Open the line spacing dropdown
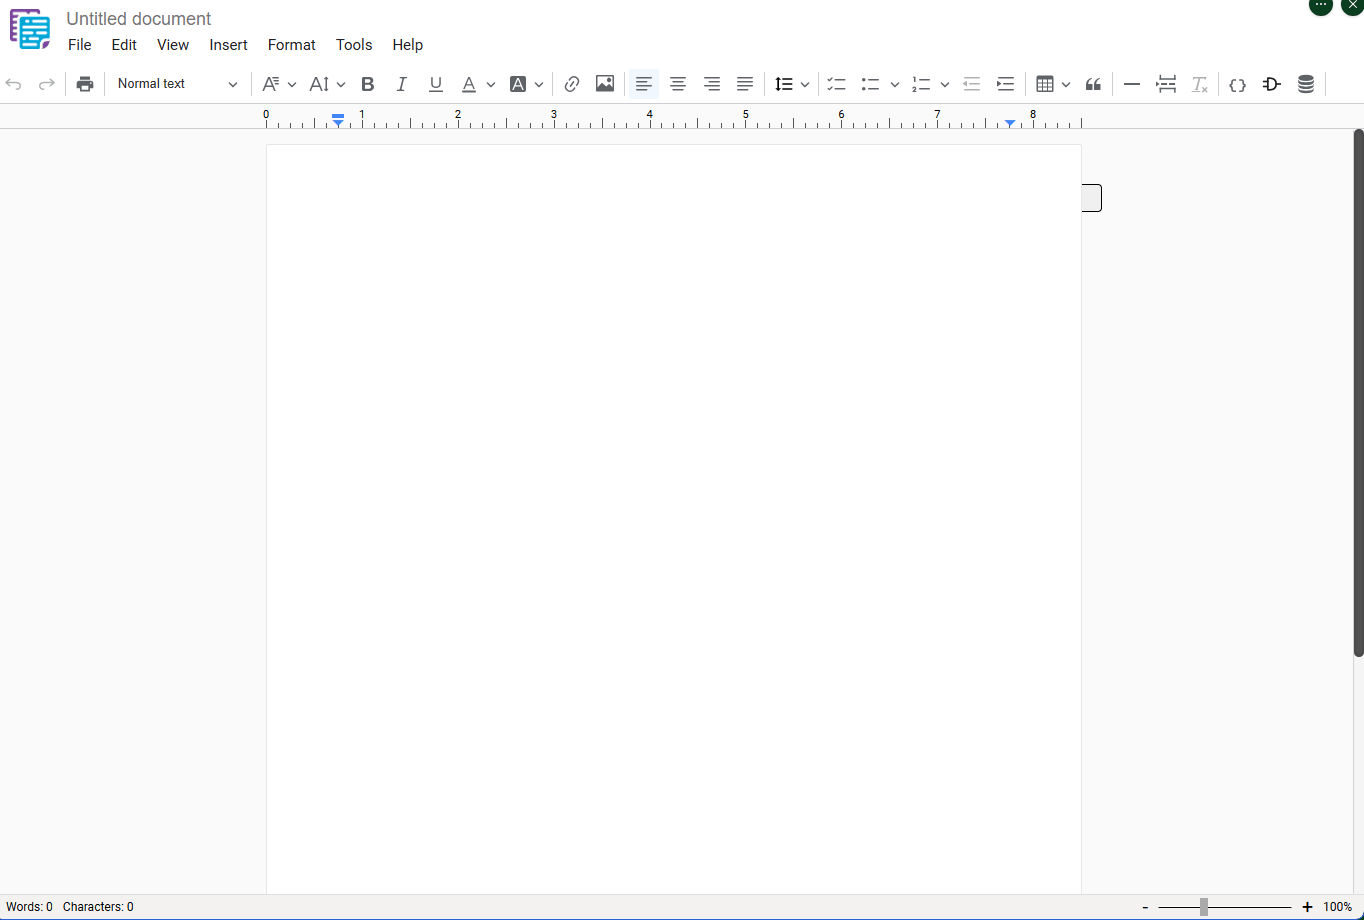 click(x=792, y=84)
